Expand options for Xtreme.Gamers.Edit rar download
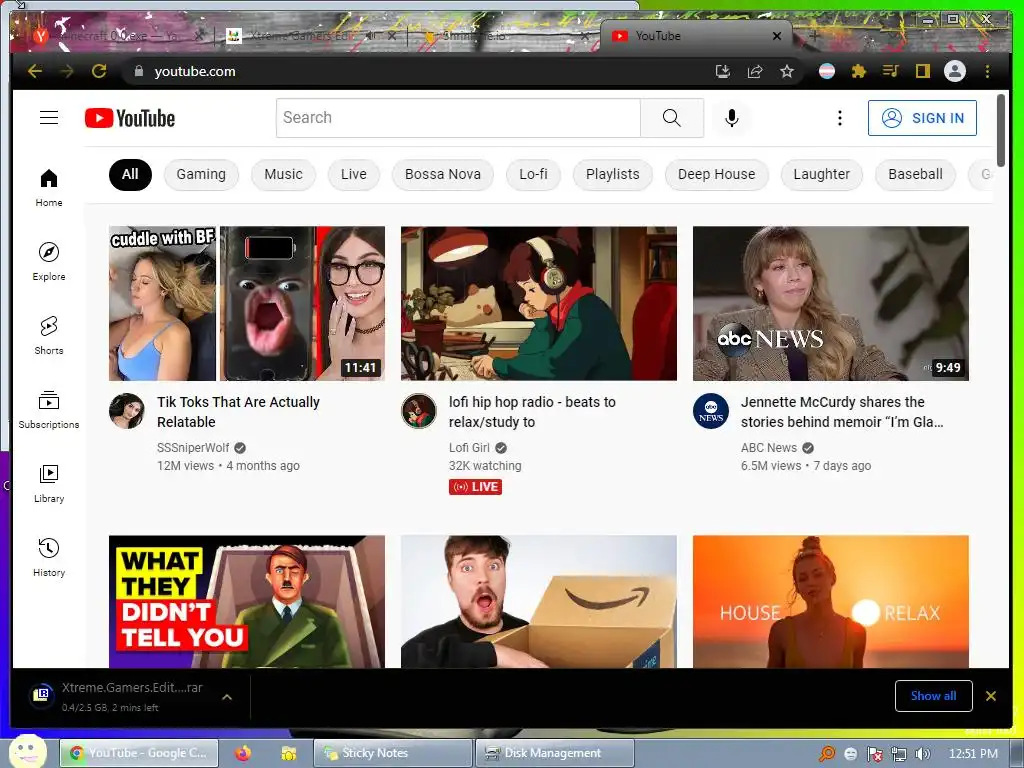The width and height of the screenshot is (1024, 768). 227,697
